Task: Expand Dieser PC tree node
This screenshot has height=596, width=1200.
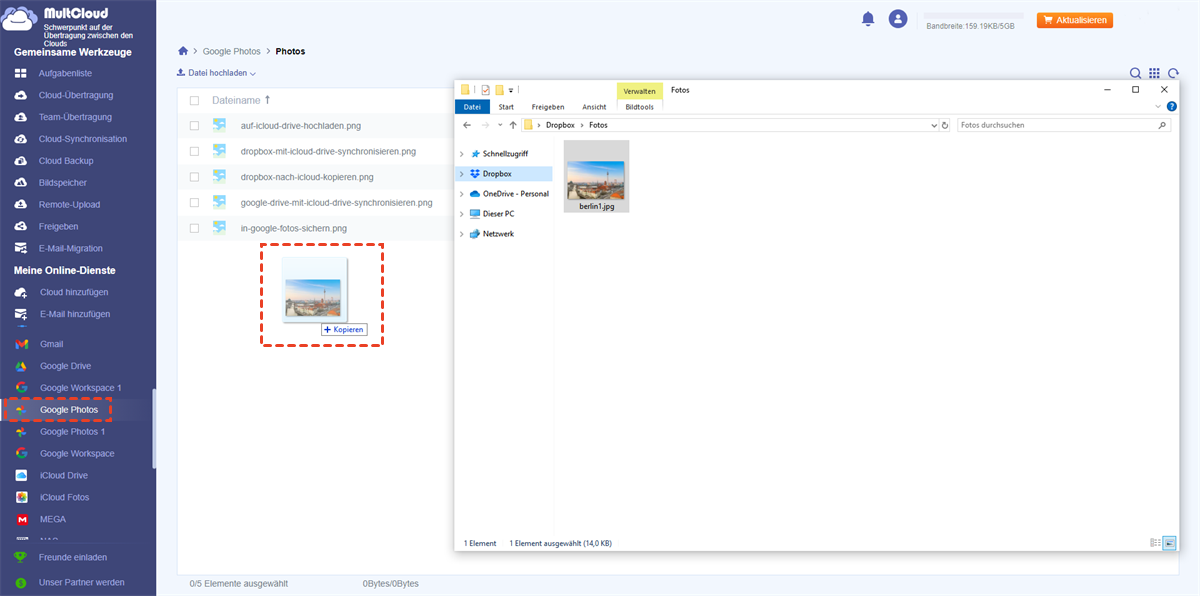Action: (461, 214)
